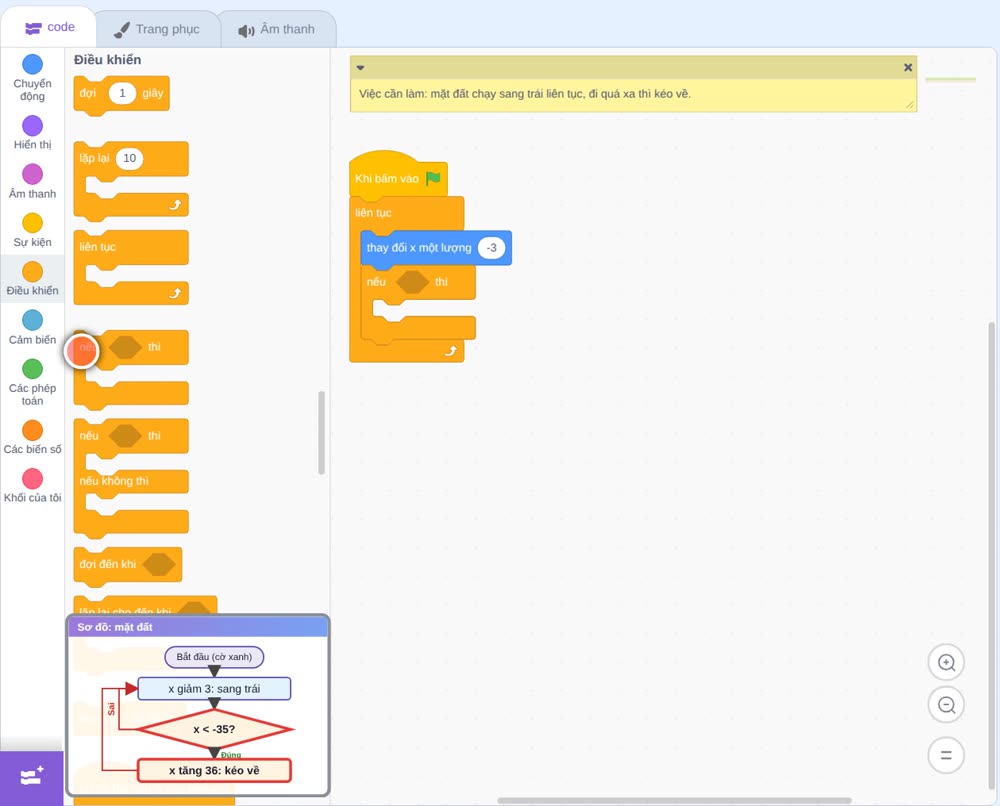Click the Điều khiển palette heading
The width and height of the screenshot is (1000, 806).
pos(107,60)
